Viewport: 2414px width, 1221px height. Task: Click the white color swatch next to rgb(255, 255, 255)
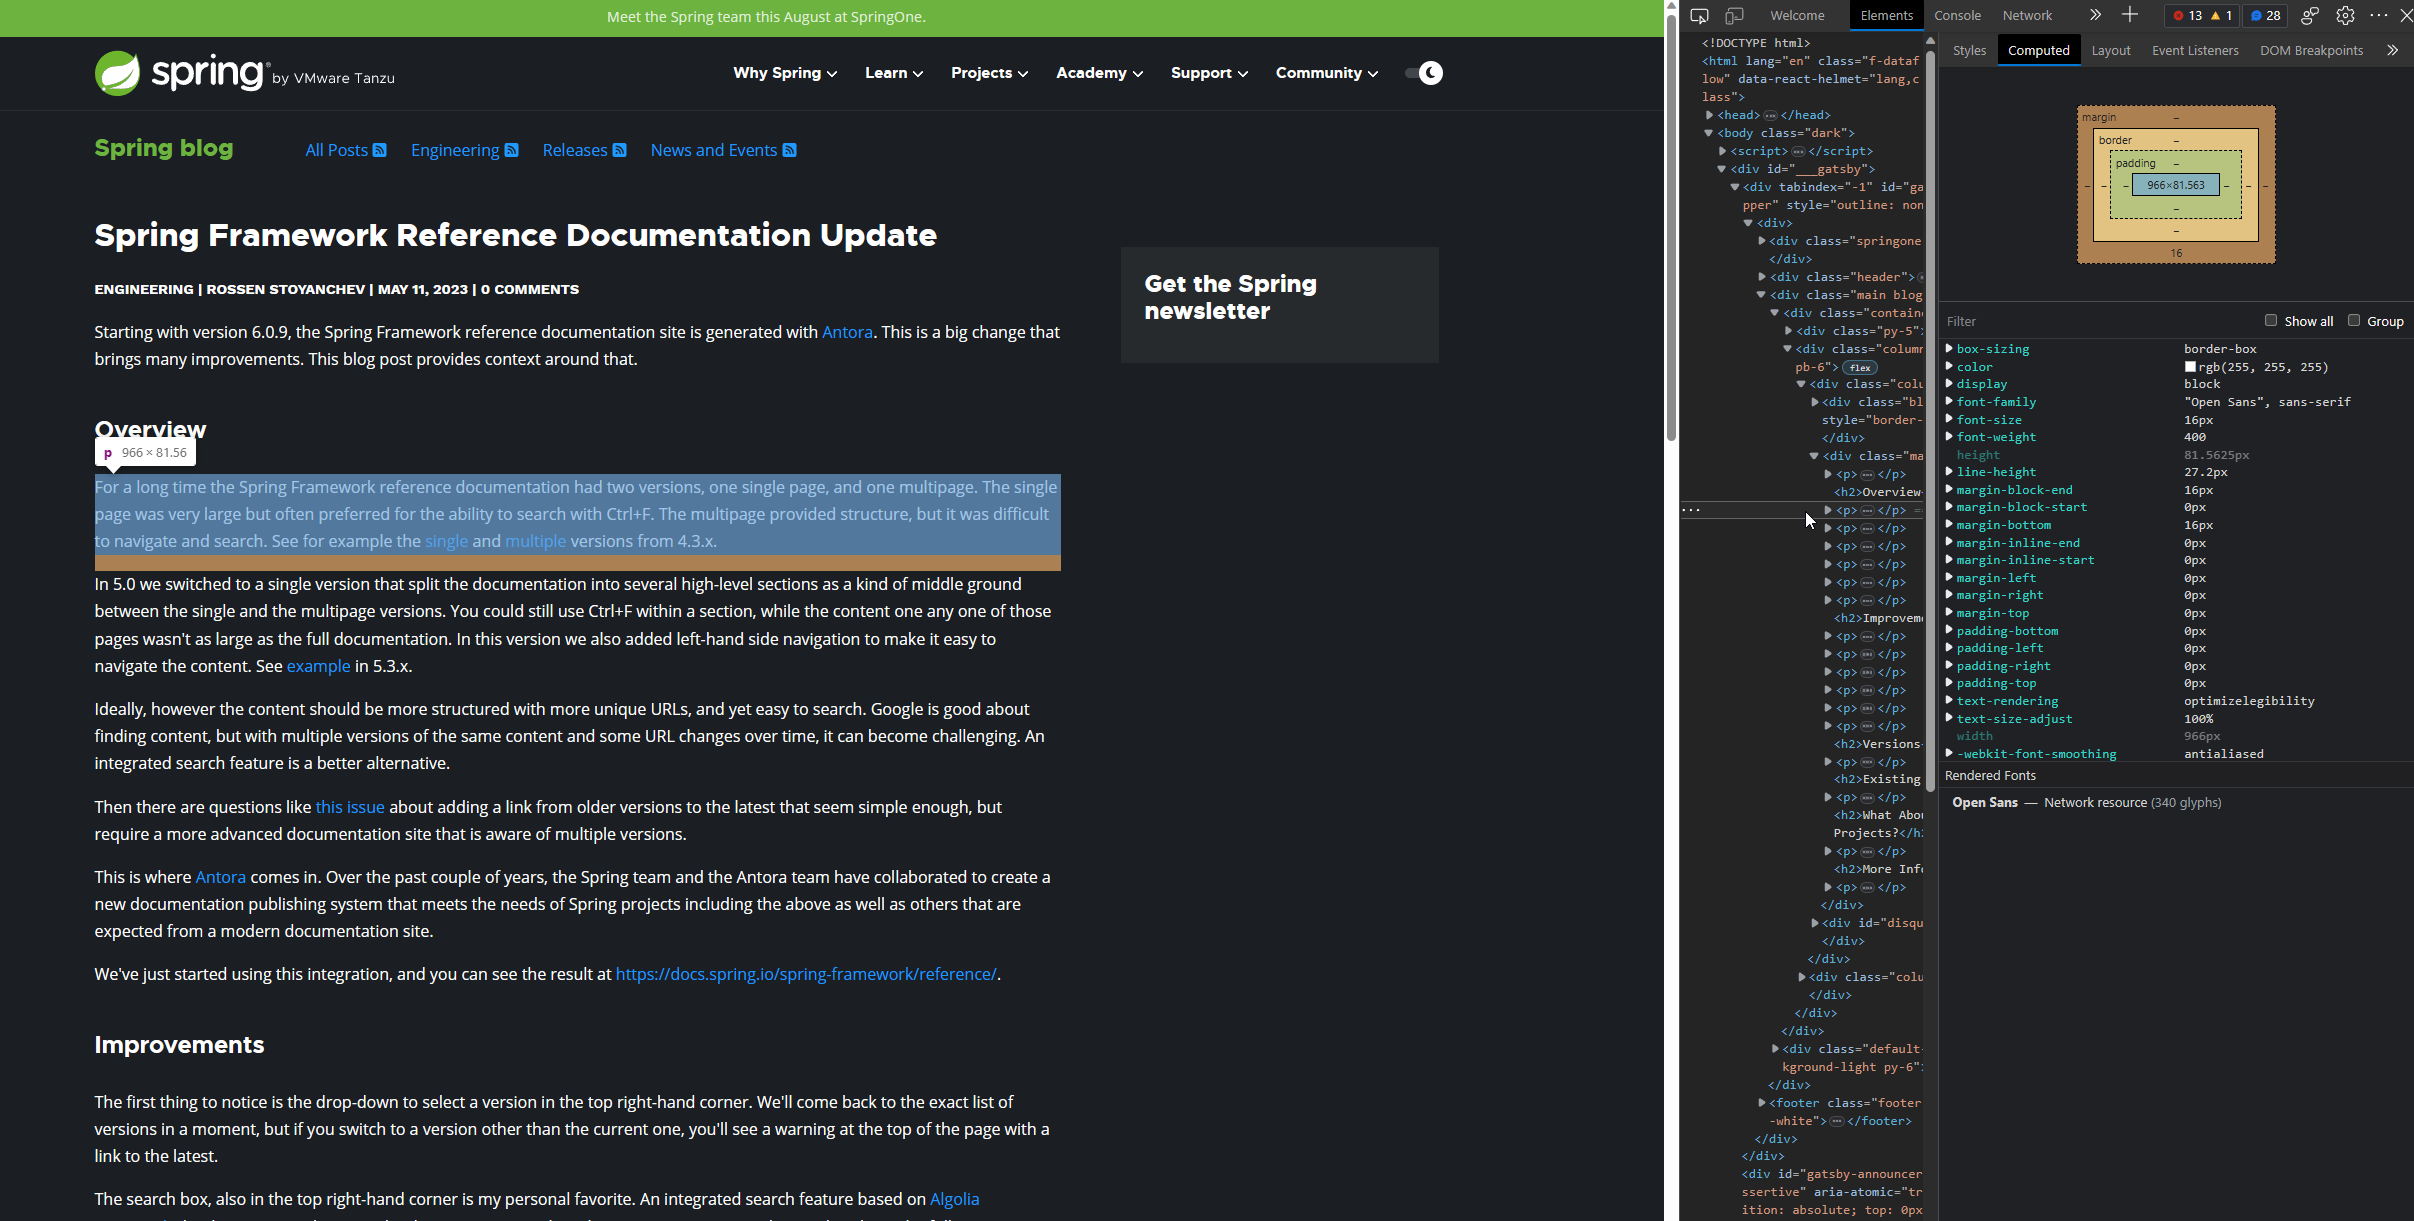[2192, 367]
